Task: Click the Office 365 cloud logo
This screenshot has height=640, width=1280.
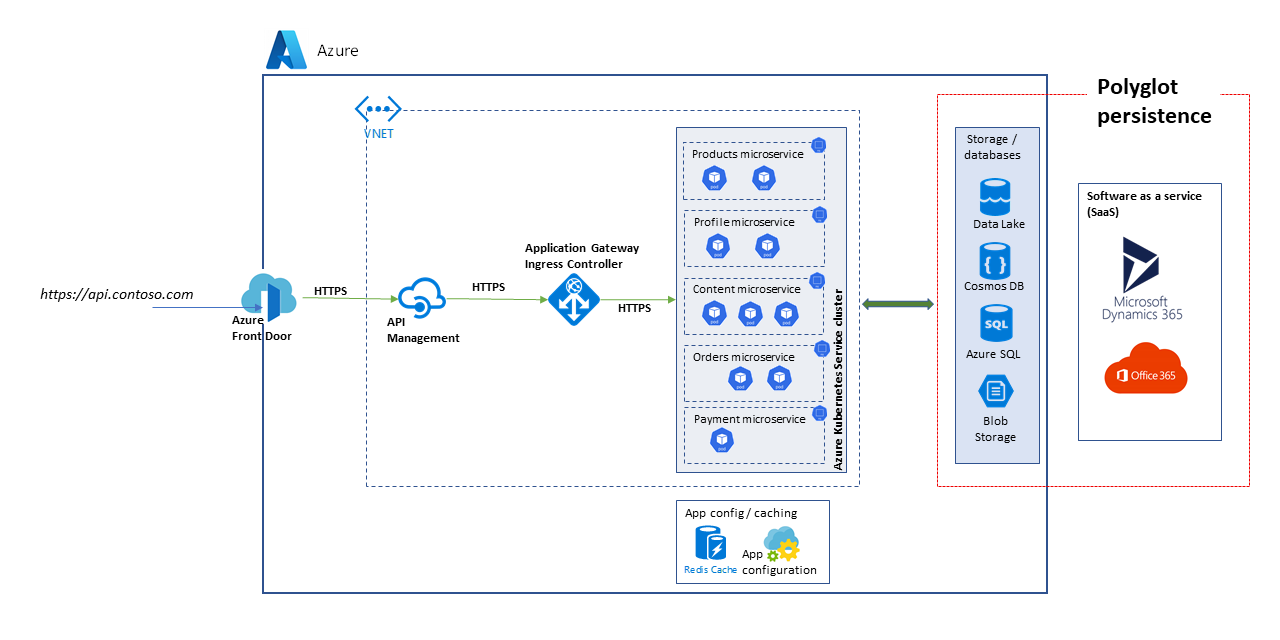Action: coord(1145,368)
